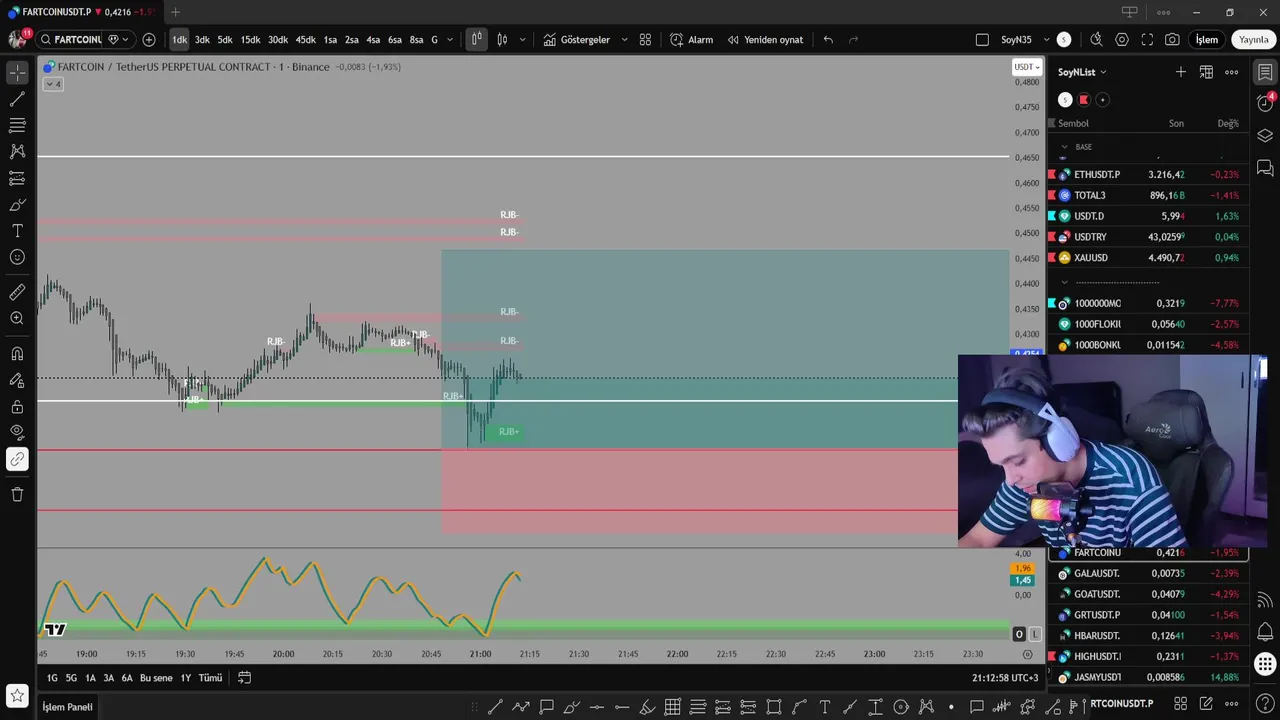Switch to the 3dk timeframe

(x=202, y=40)
